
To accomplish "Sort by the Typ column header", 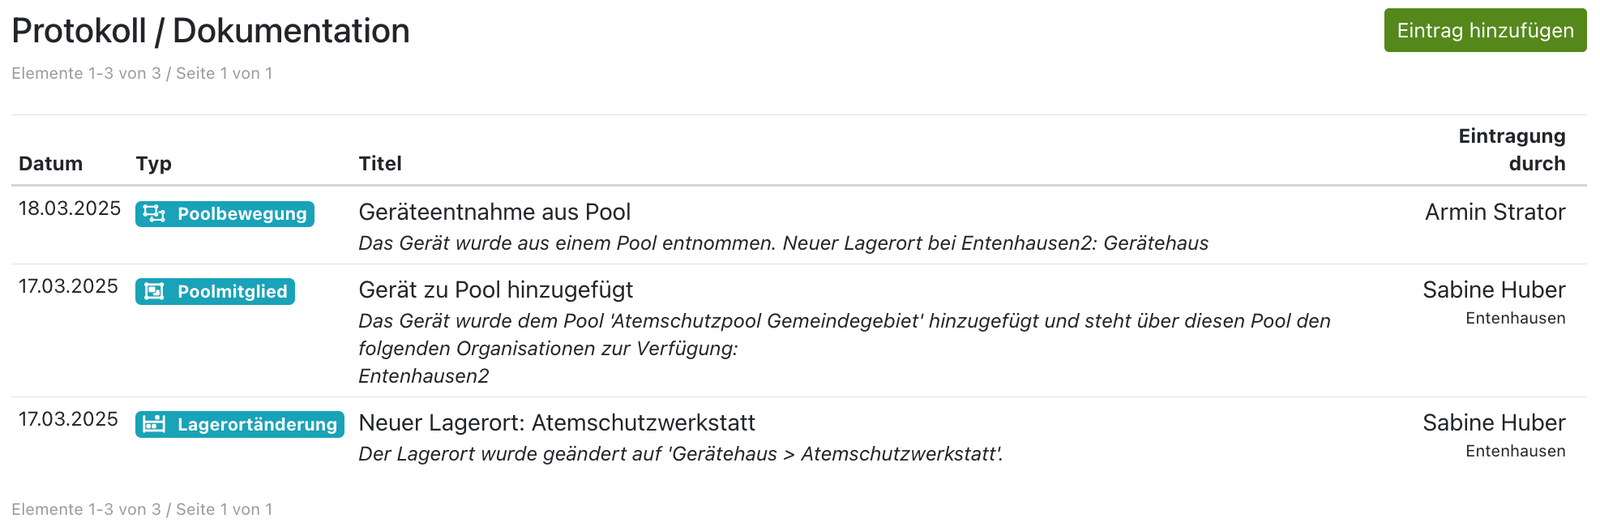I will pos(154,164).
